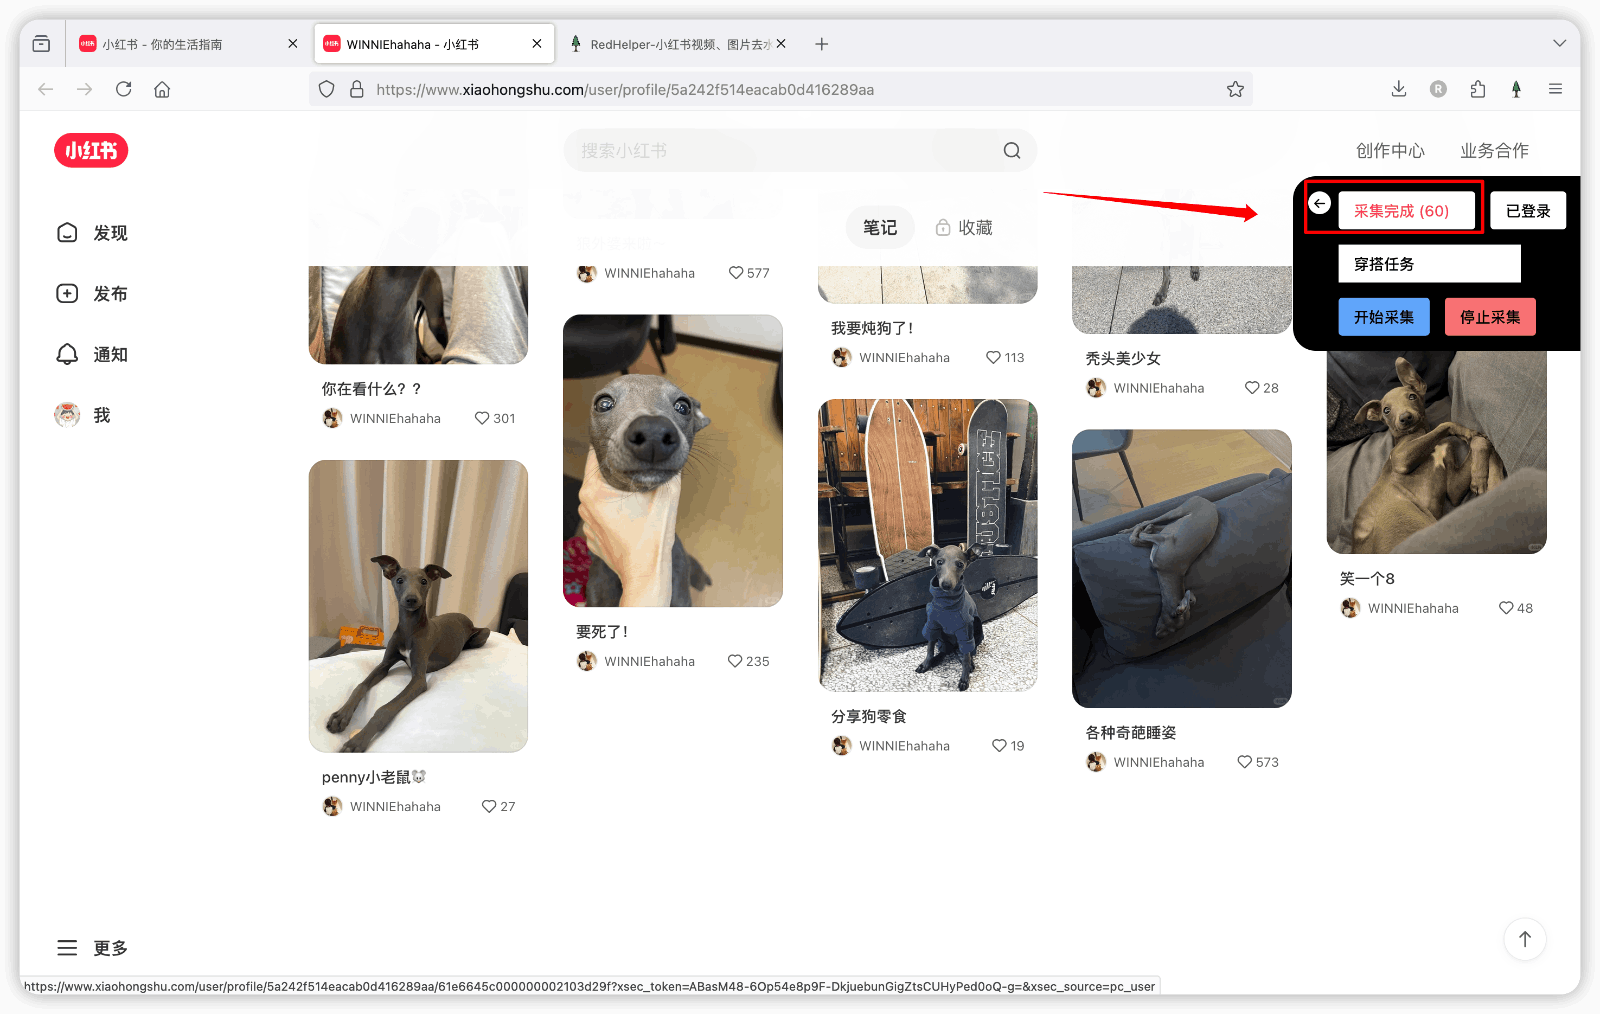Open the 更多 hamburger menu
The height and width of the screenshot is (1014, 1600).
[x=92, y=948]
